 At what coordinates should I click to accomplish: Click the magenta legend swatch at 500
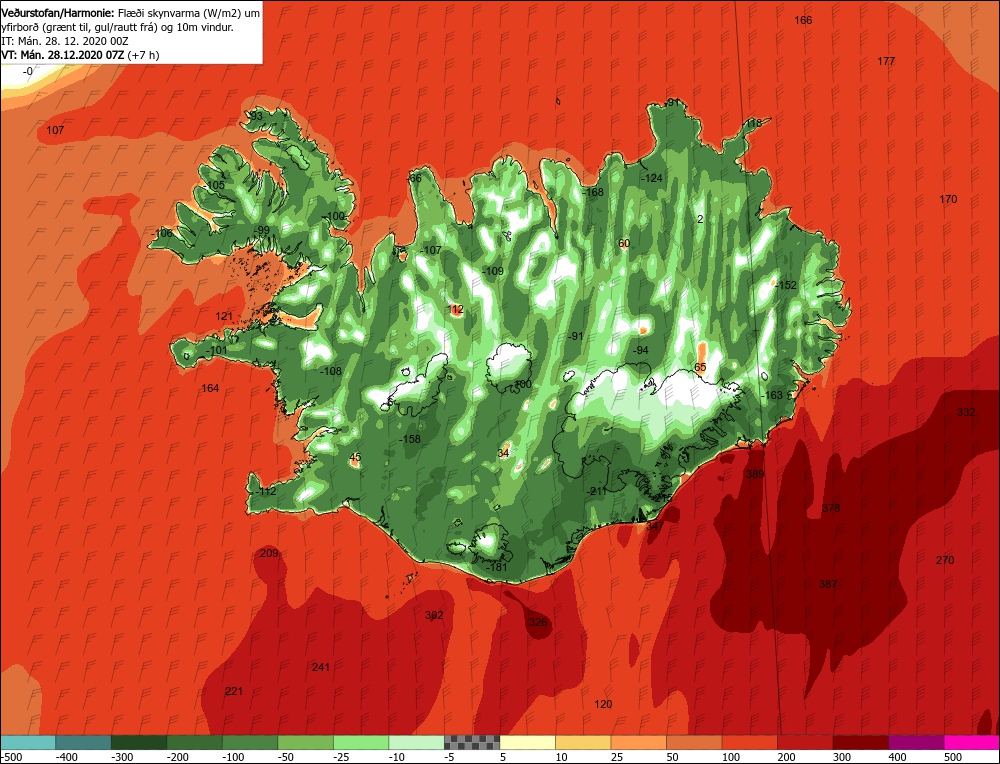pos(971,742)
